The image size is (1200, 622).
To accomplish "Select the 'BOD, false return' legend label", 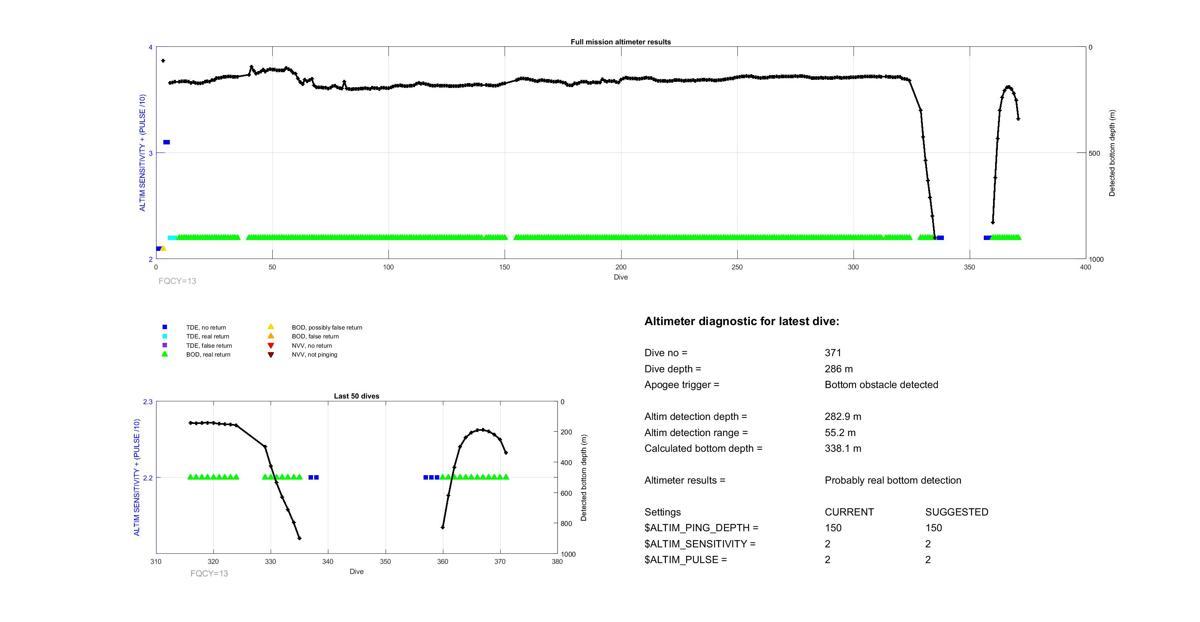I will (x=315, y=336).
